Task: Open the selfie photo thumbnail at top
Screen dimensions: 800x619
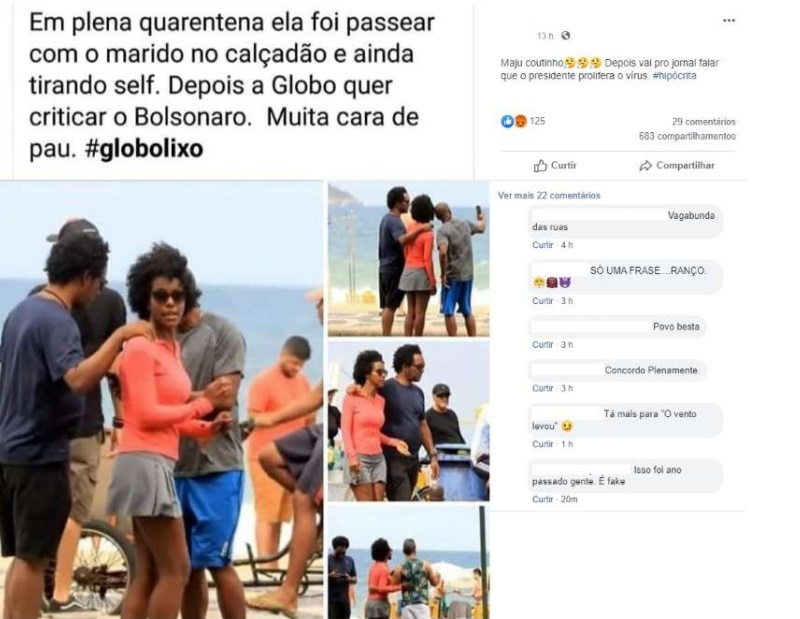Action: pos(409,259)
